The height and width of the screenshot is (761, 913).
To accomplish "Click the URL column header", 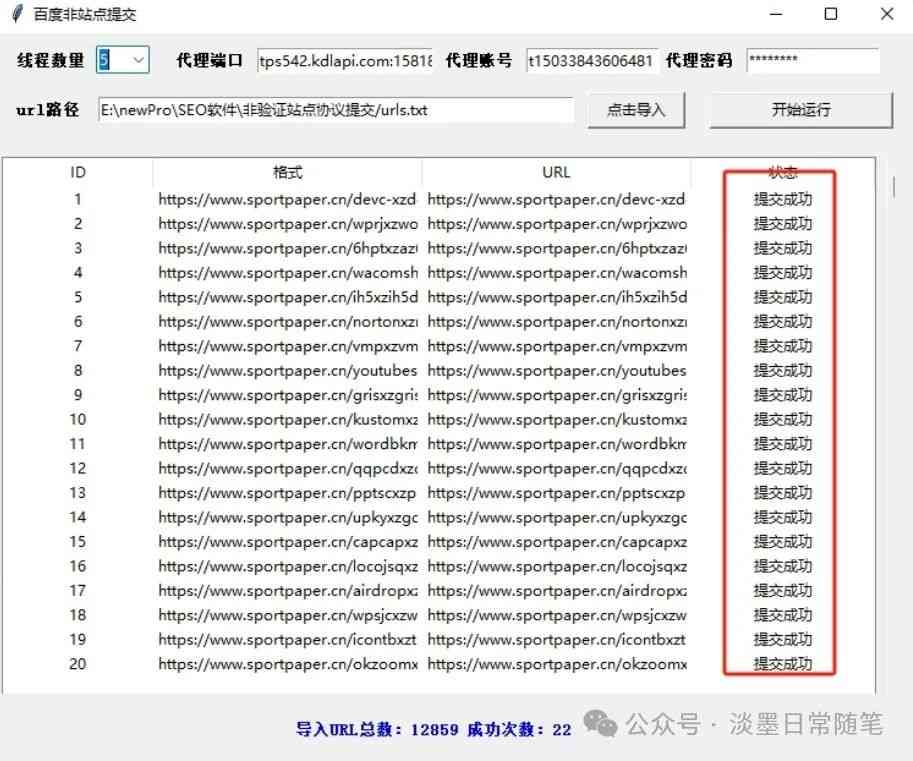I will [x=556, y=172].
